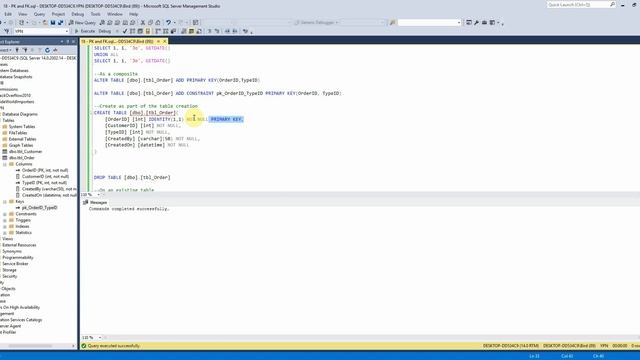640x360 pixels.
Task: Collapse the CREATE TABLE code block outline
Action: click(x=91, y=113)
